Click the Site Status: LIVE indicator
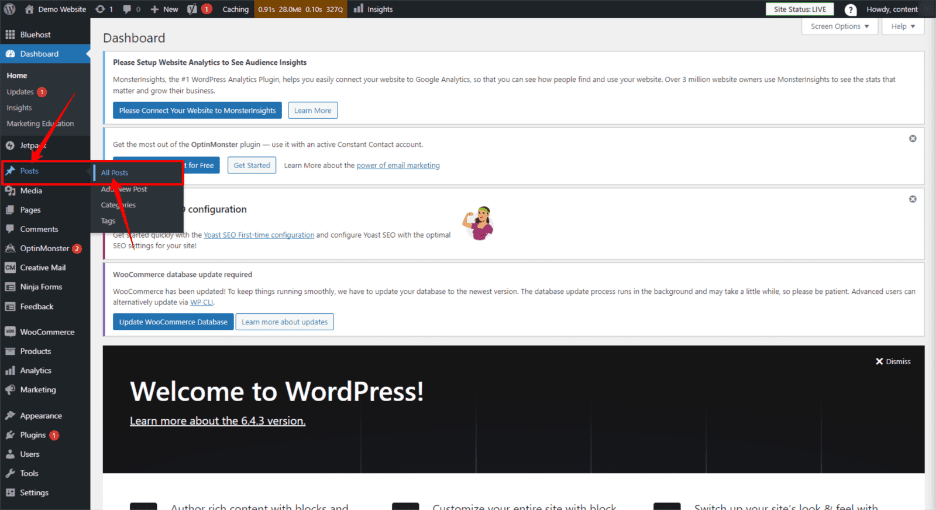This screenshot has height=510, width=936. [804, 9]
